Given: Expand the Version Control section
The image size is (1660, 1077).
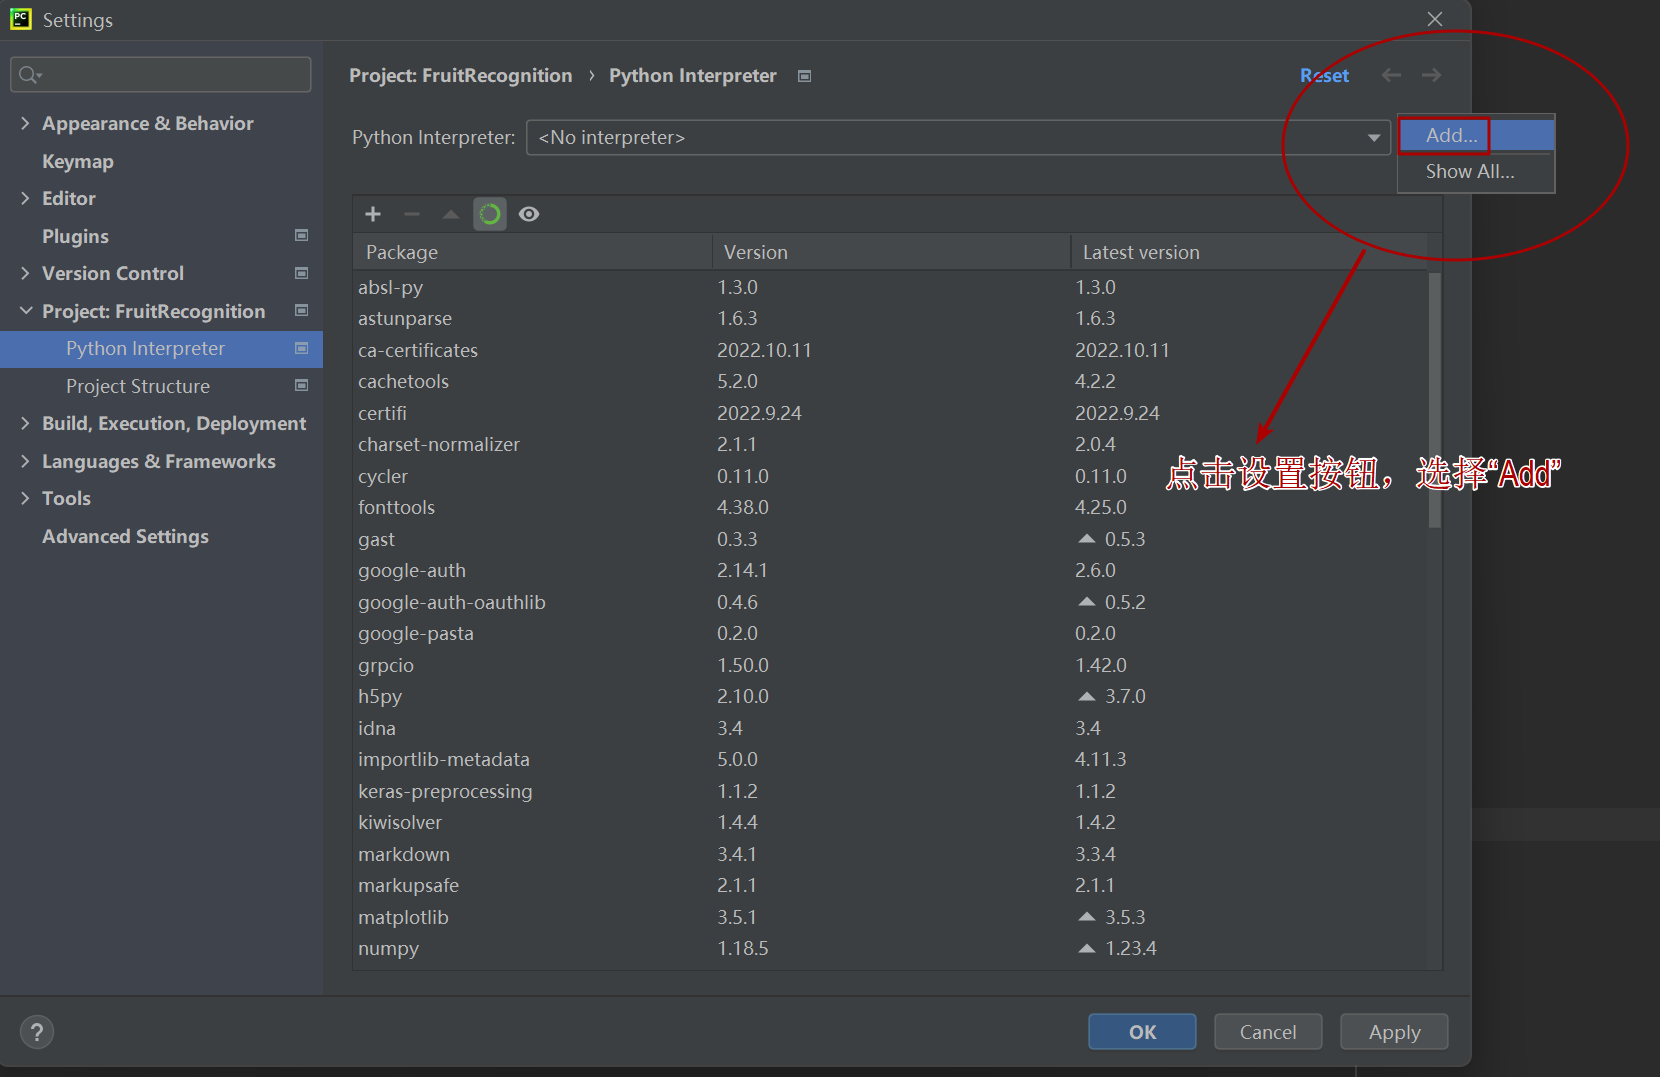Looking at the screenshot, I should (25, 273).
